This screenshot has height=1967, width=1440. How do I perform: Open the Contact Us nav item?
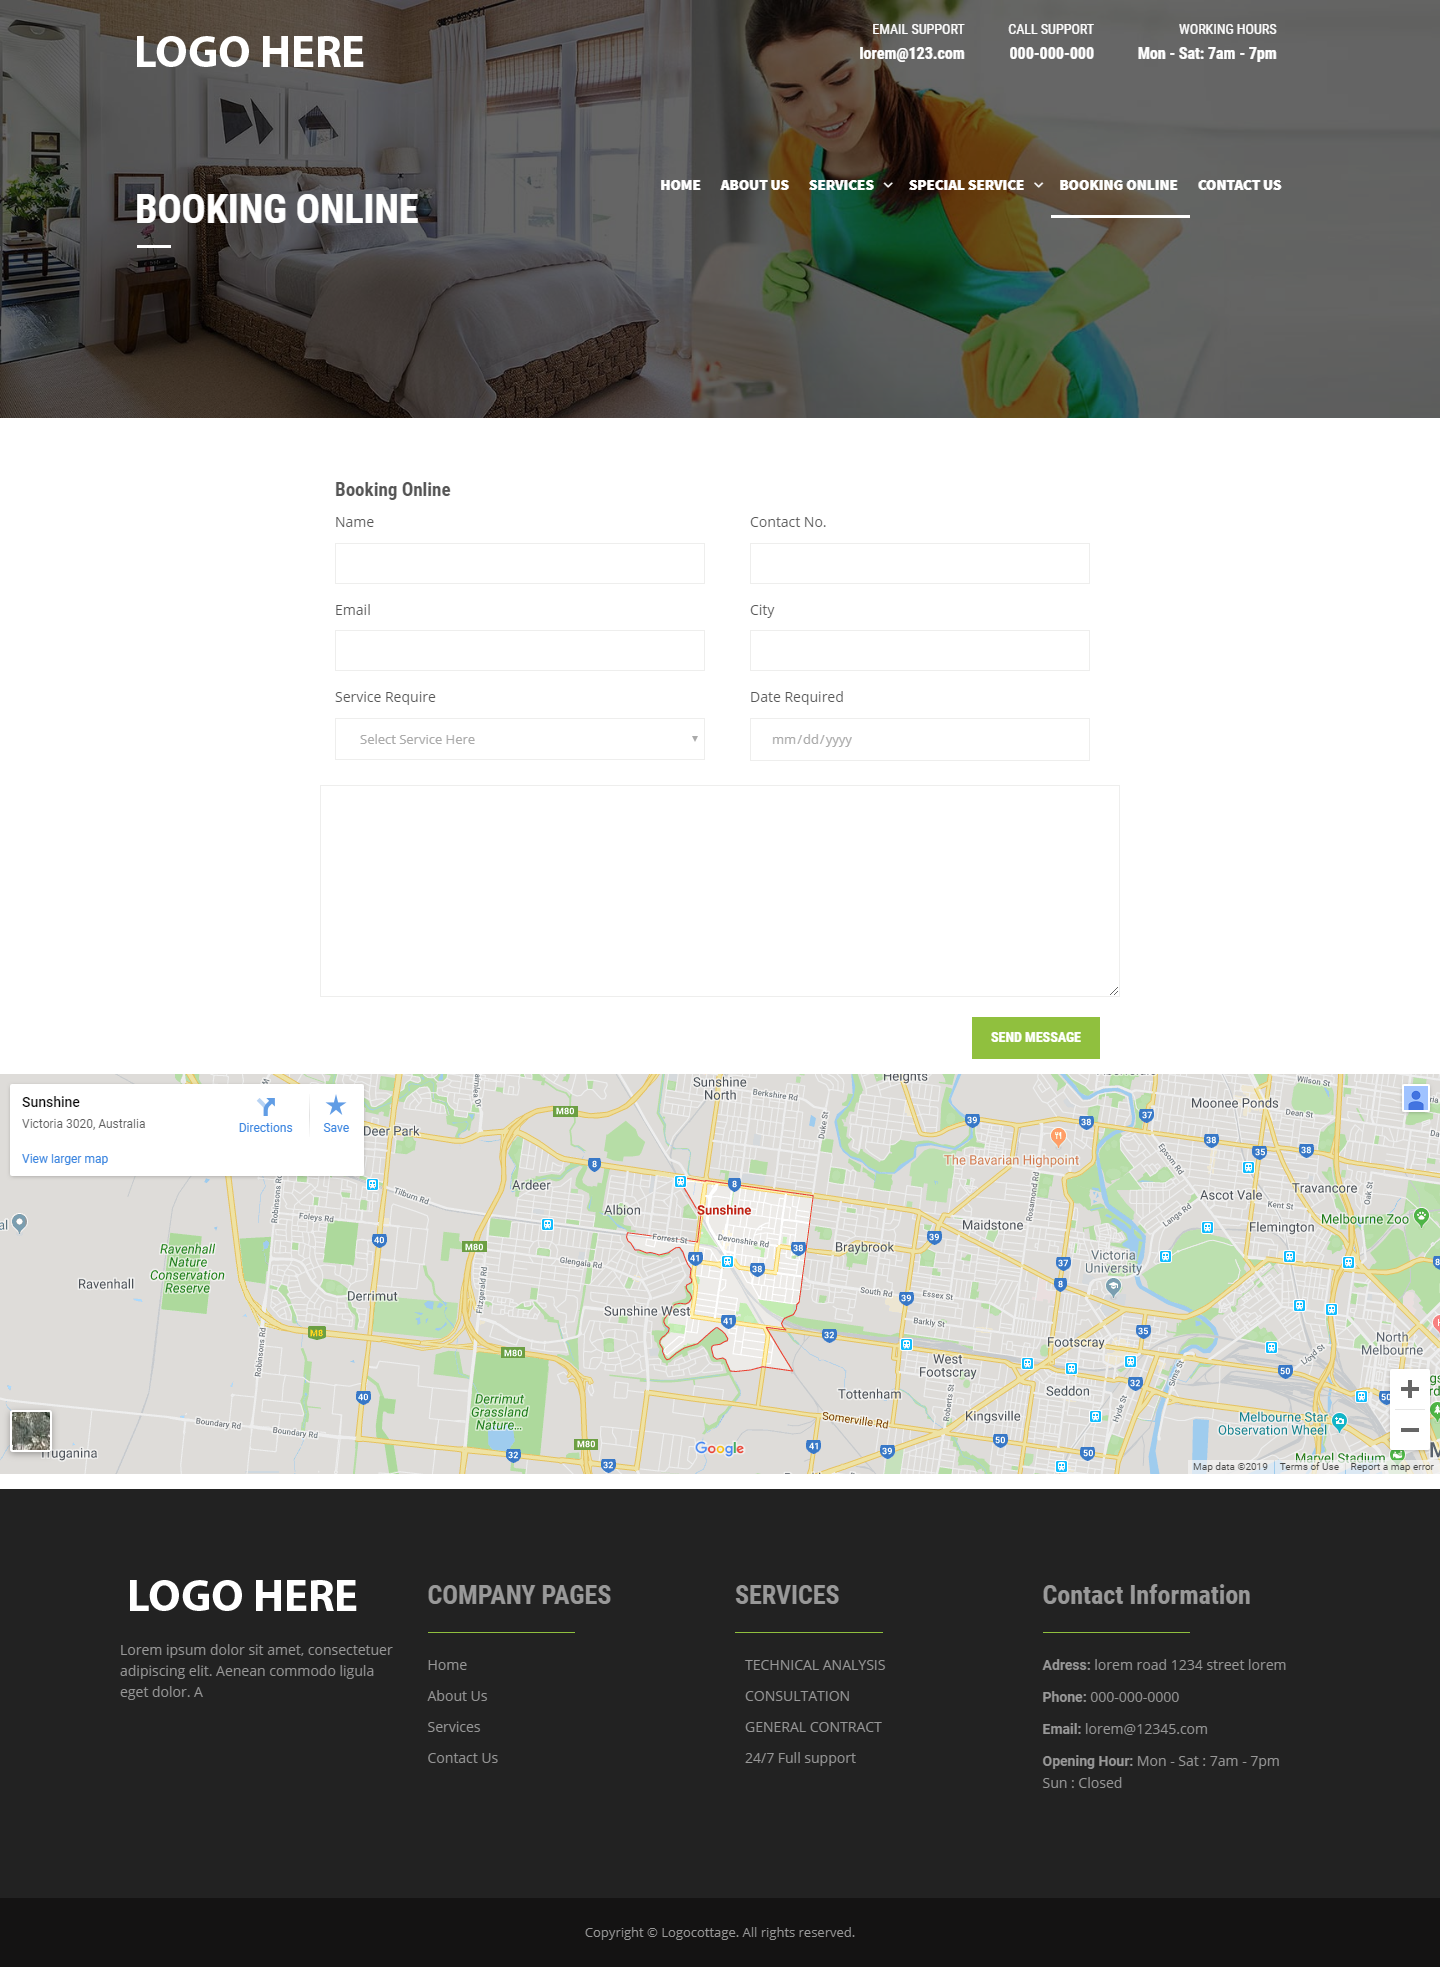tap(1239, 185)
